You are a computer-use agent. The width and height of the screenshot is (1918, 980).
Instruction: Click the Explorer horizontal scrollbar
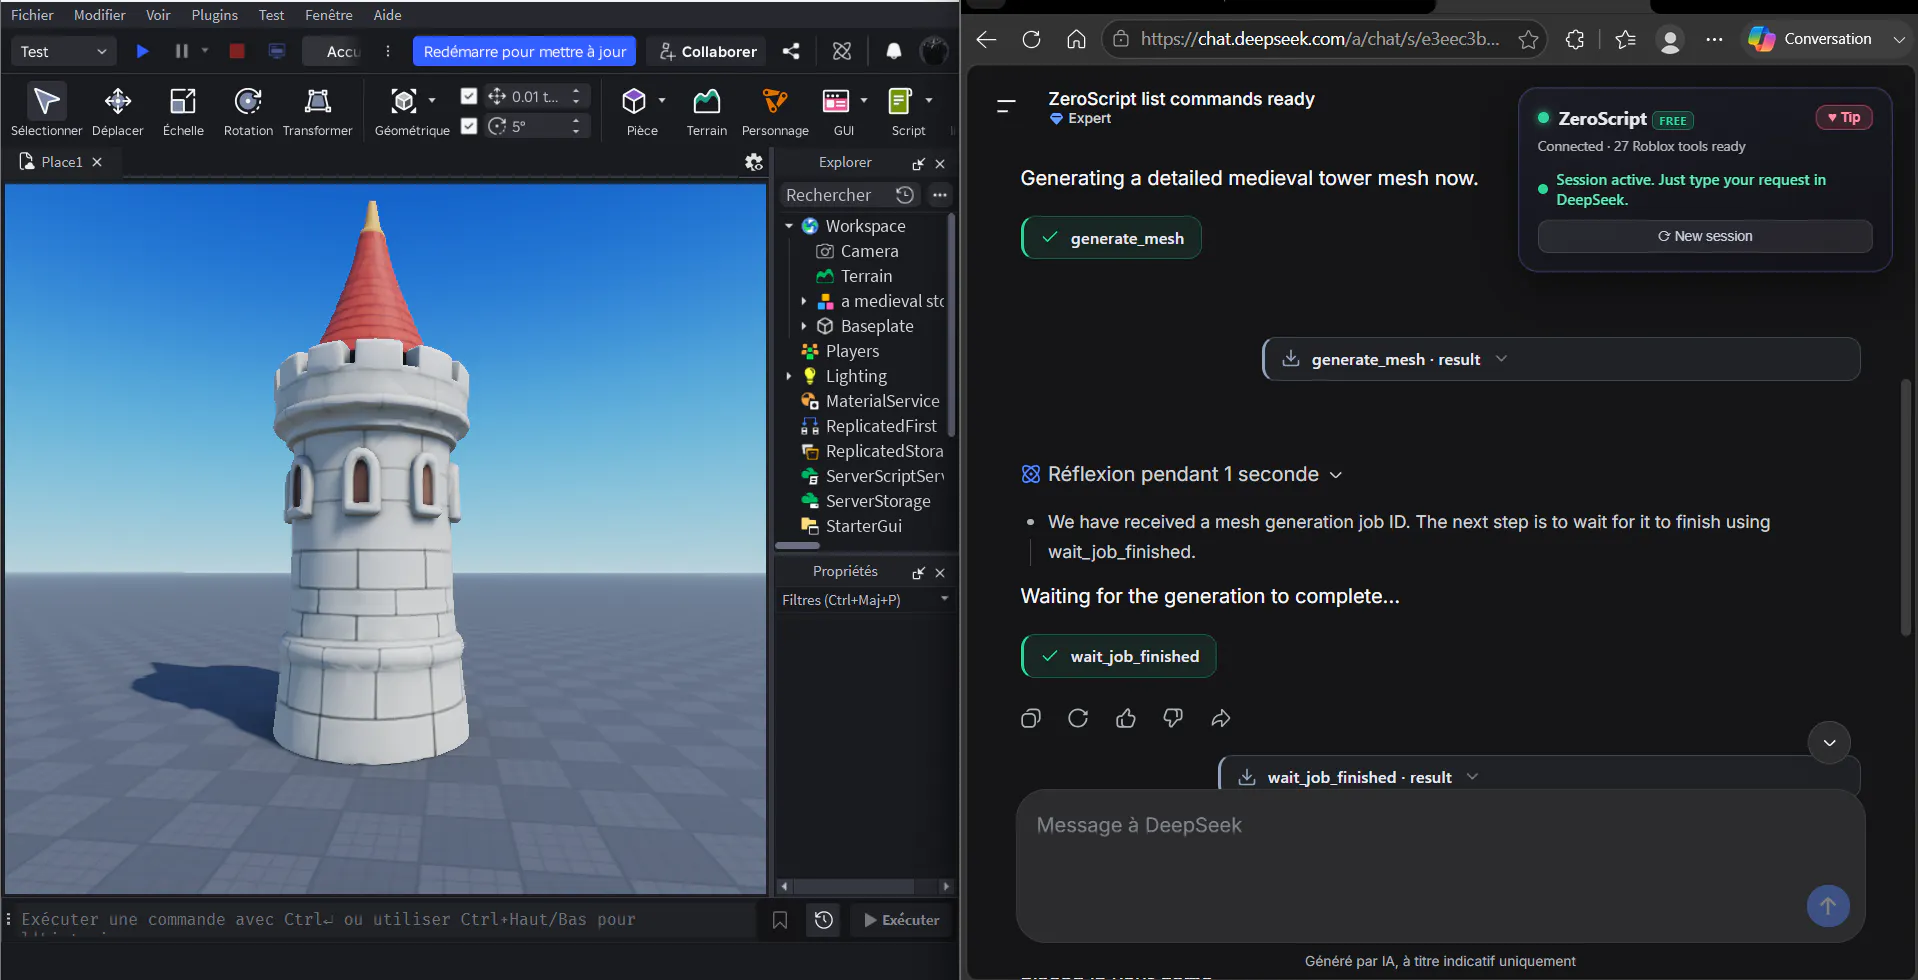[798, 545]
